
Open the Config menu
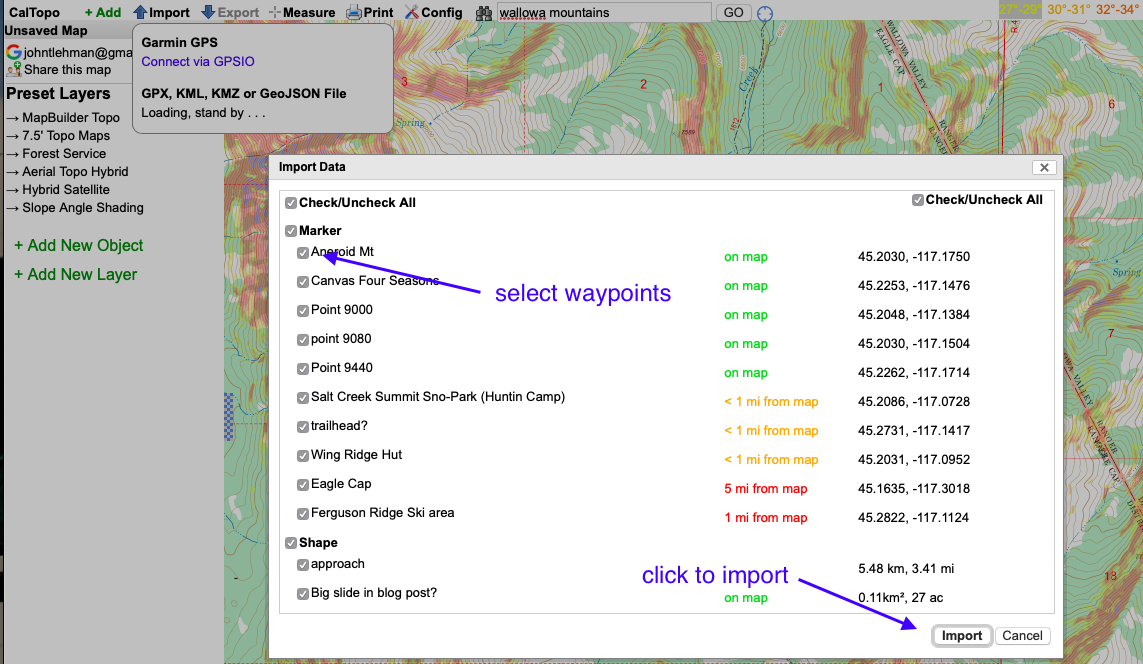434,12
